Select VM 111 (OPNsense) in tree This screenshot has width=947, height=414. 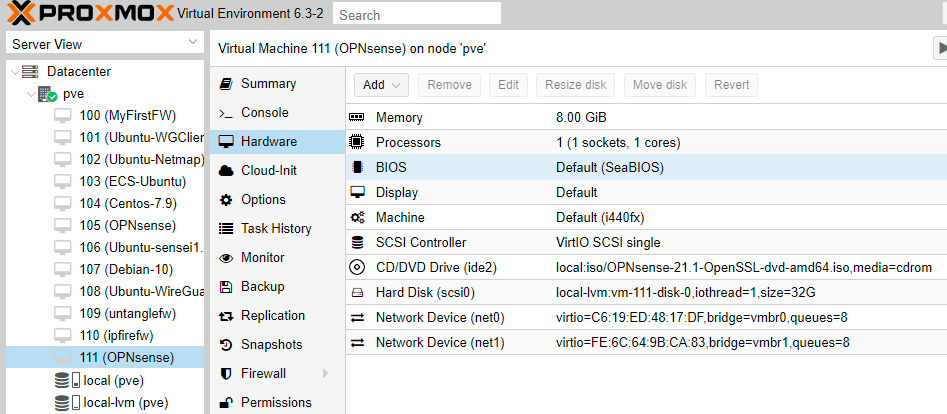105,357
